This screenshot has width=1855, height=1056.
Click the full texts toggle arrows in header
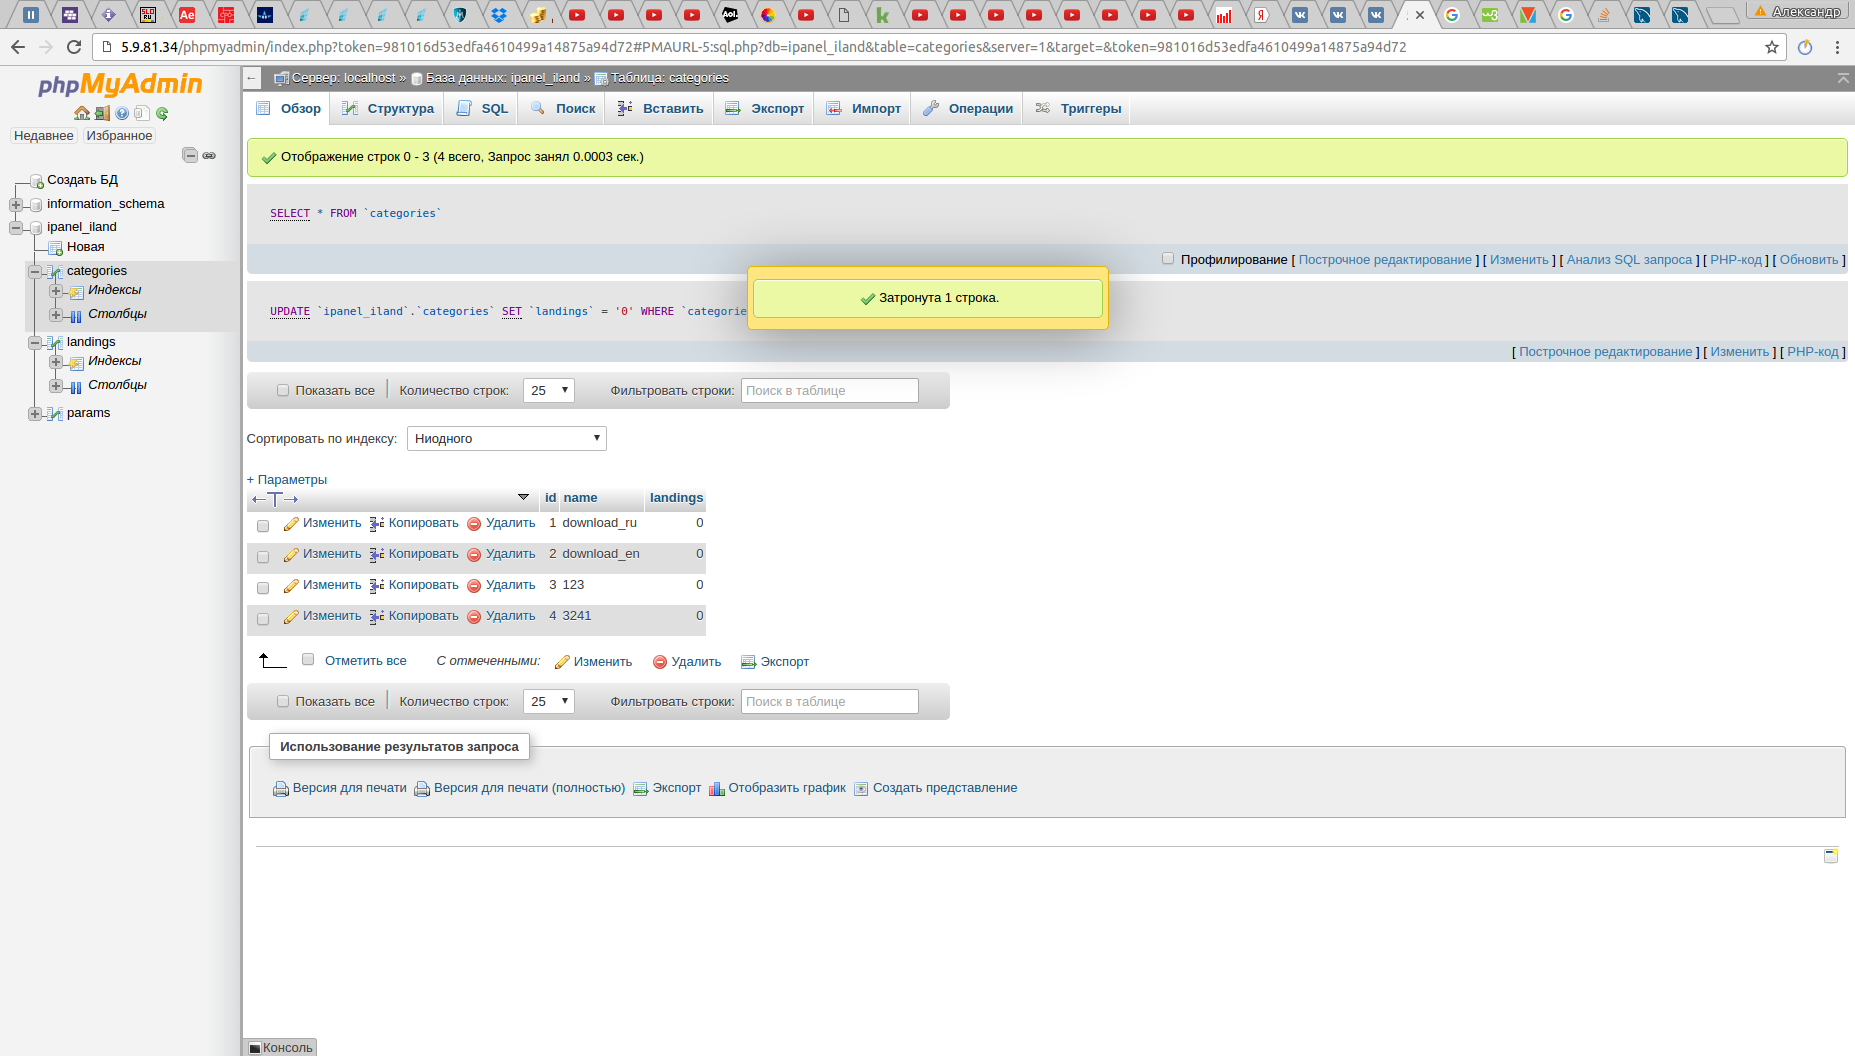tap(275, 499)
